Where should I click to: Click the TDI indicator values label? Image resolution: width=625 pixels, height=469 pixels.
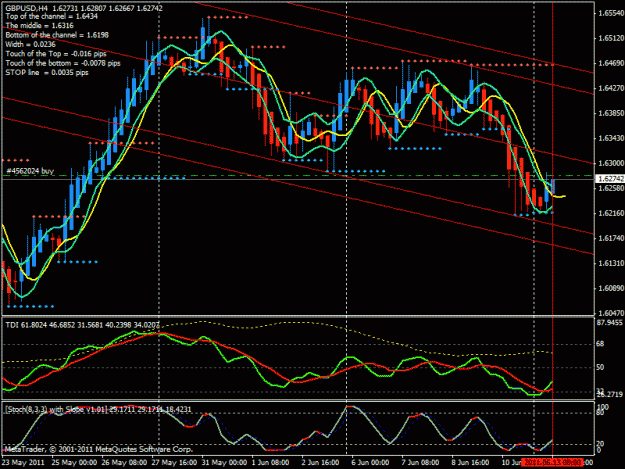[83, 325]
